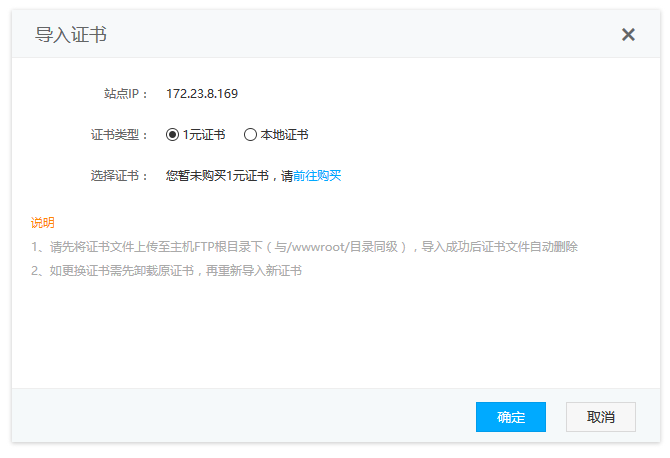Confirm with the 确定 button
This screenshot has width=670, height=458.
[511, 417]
